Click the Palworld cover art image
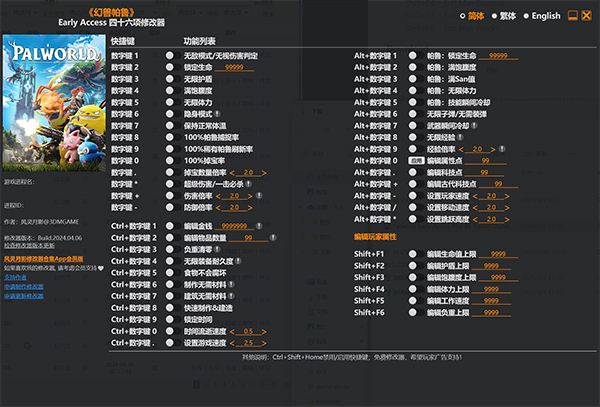The image size is (600, 407). point(54,103)
